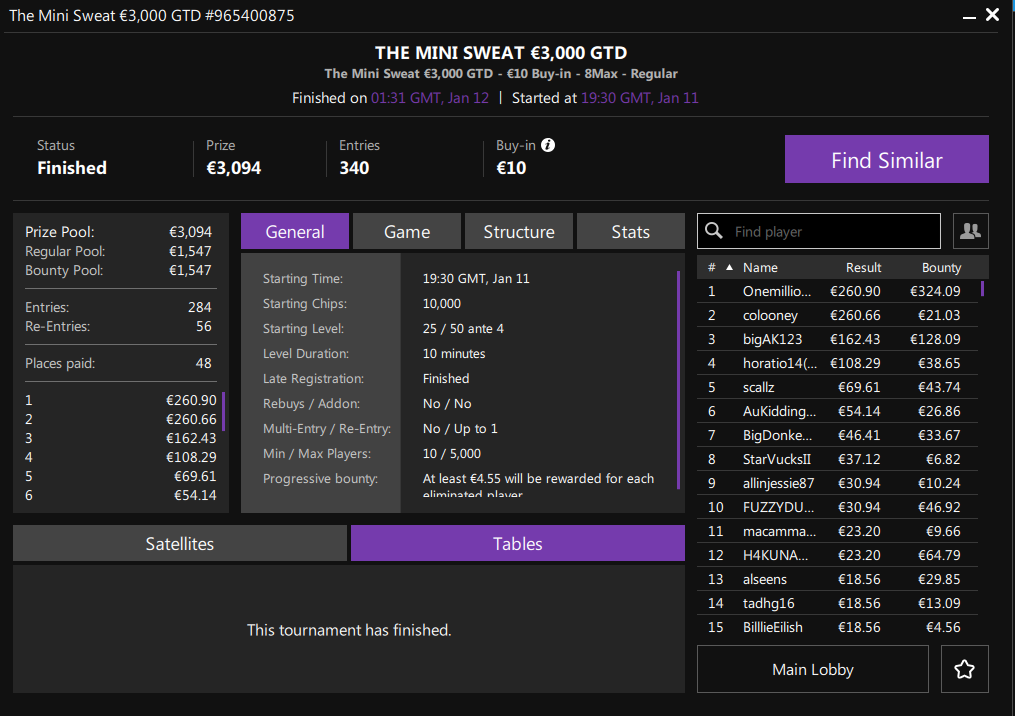Select player row bigAK123

coord(837,339)
